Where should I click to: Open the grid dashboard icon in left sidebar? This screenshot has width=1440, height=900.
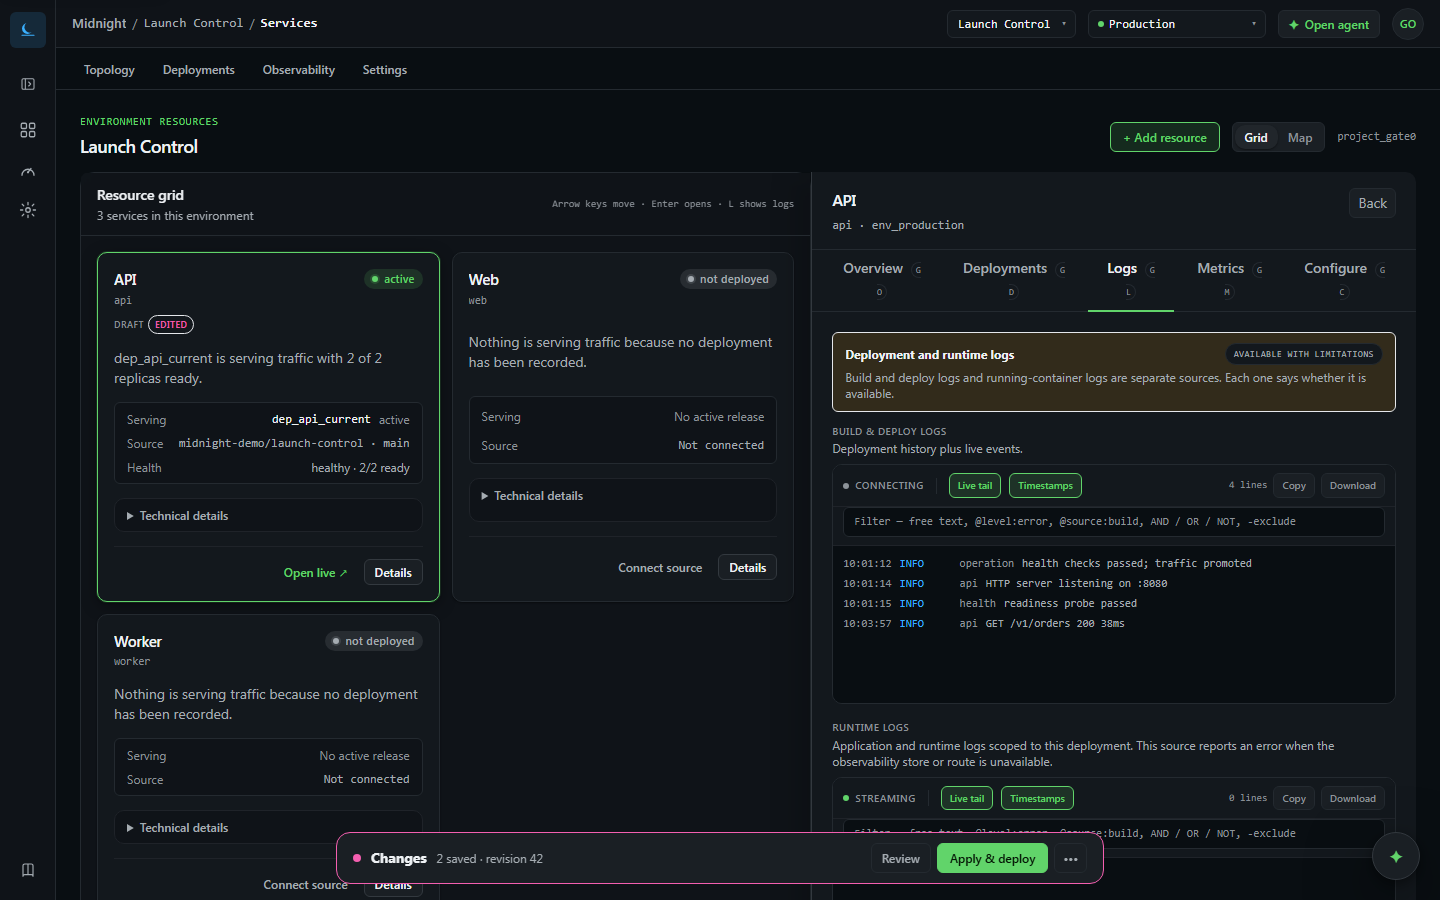28,130
